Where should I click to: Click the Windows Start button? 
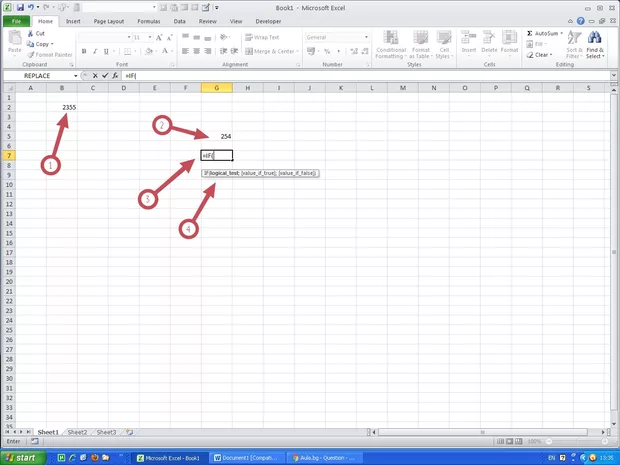(x=22, y=458)
